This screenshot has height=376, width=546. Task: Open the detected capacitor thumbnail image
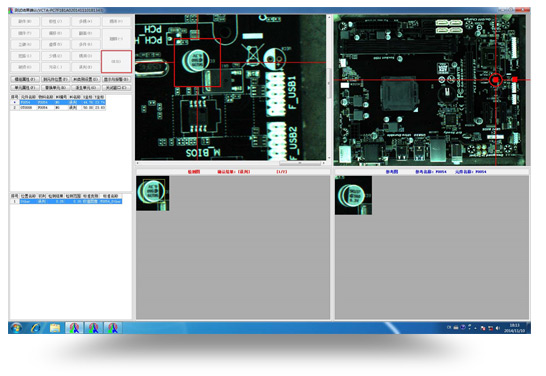click(x=153, y=193)
